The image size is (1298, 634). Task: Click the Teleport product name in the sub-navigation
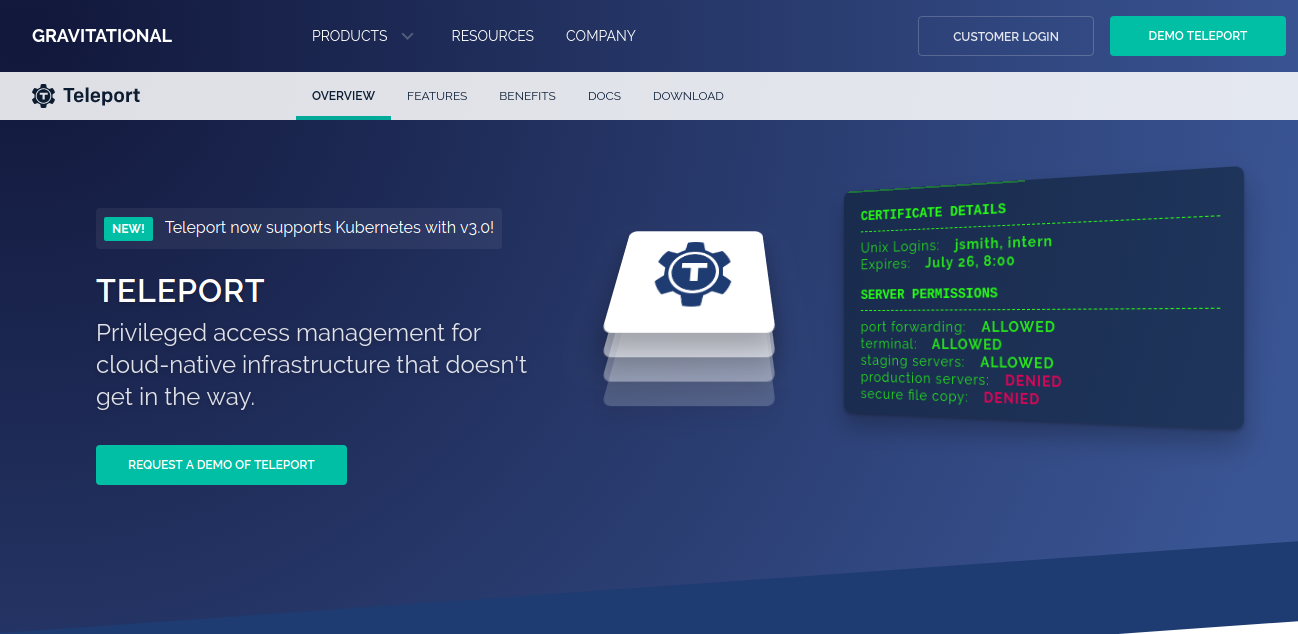(x=101, y=96)
